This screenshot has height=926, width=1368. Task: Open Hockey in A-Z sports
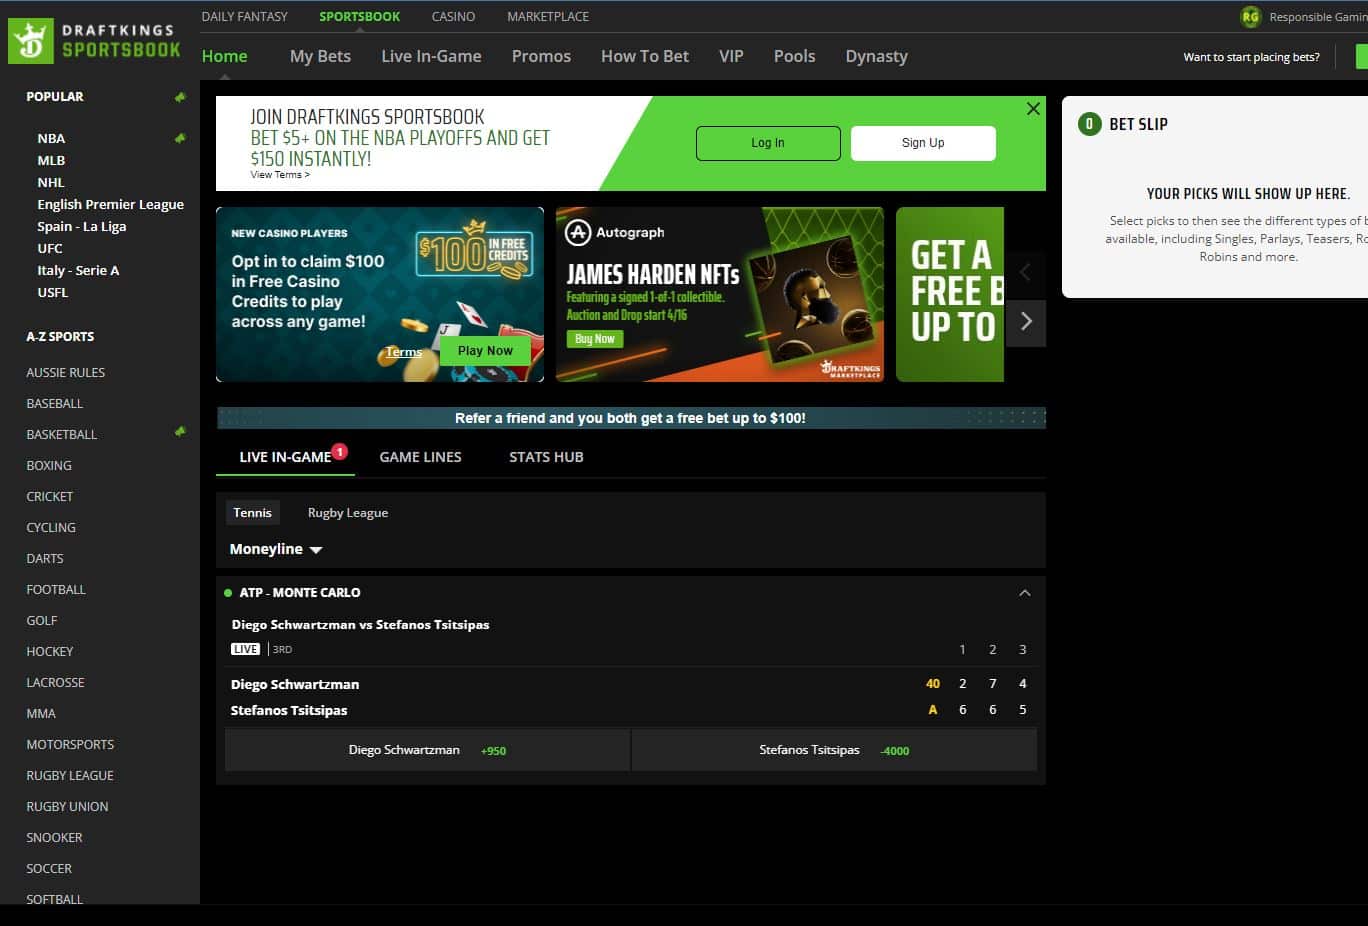click(50, 651)
